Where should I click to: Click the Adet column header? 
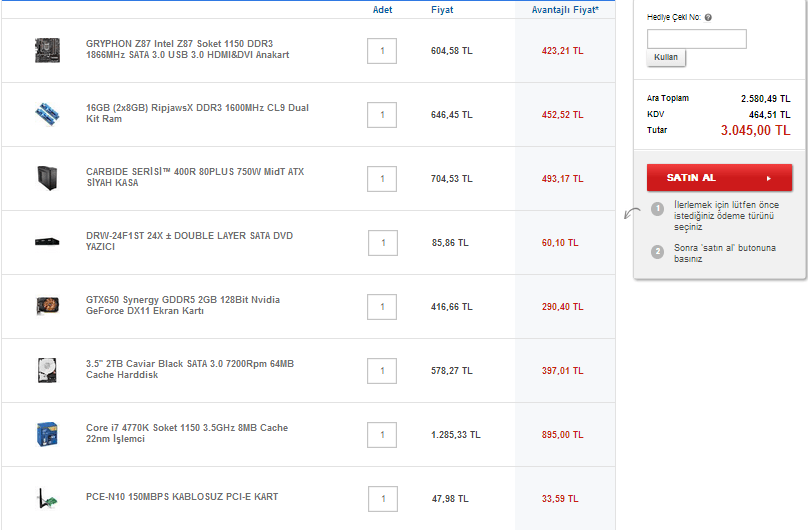(382, 10)
